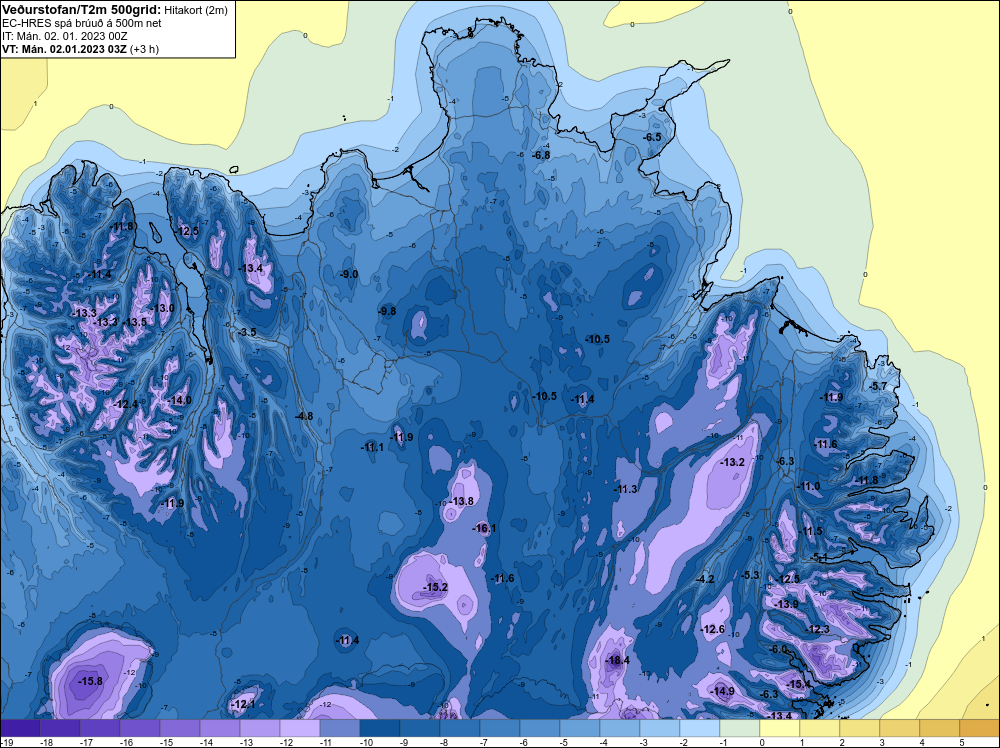Click the -5.3 temperature value
1000x748 pixels.
tap(751, 575)
